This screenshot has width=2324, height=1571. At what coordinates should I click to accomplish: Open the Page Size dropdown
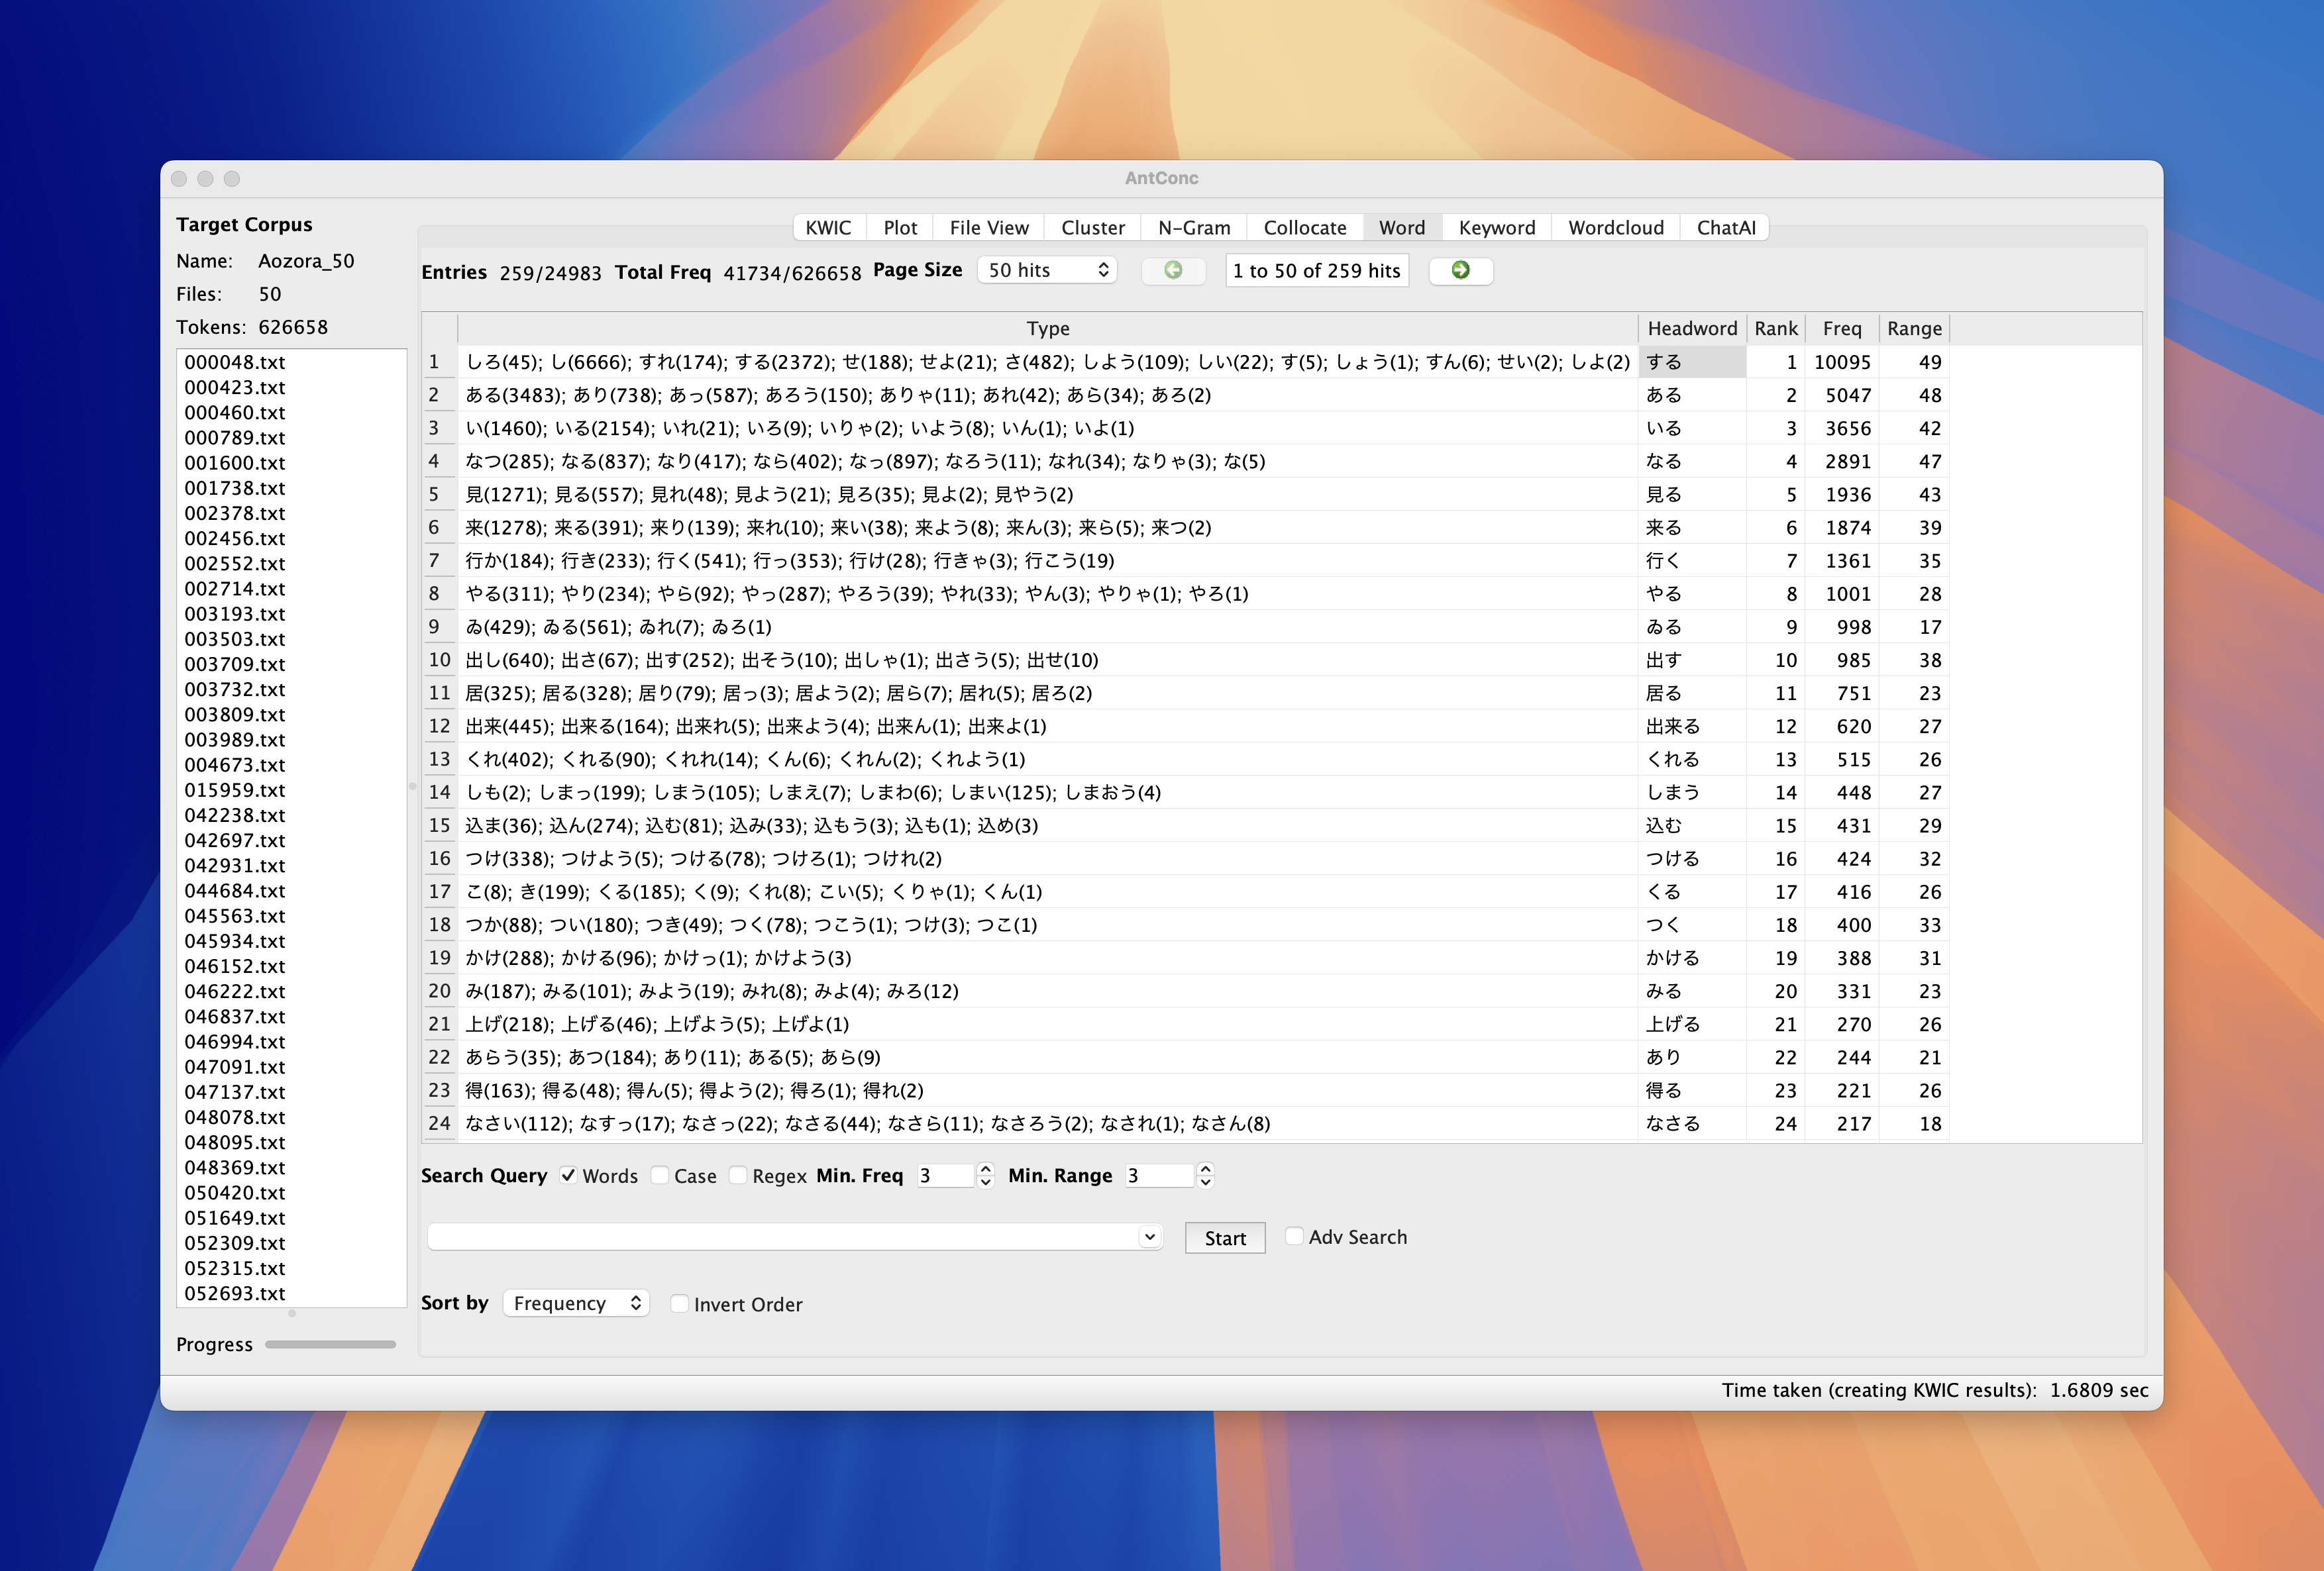pyautogui.click(x=1046, y=270)
